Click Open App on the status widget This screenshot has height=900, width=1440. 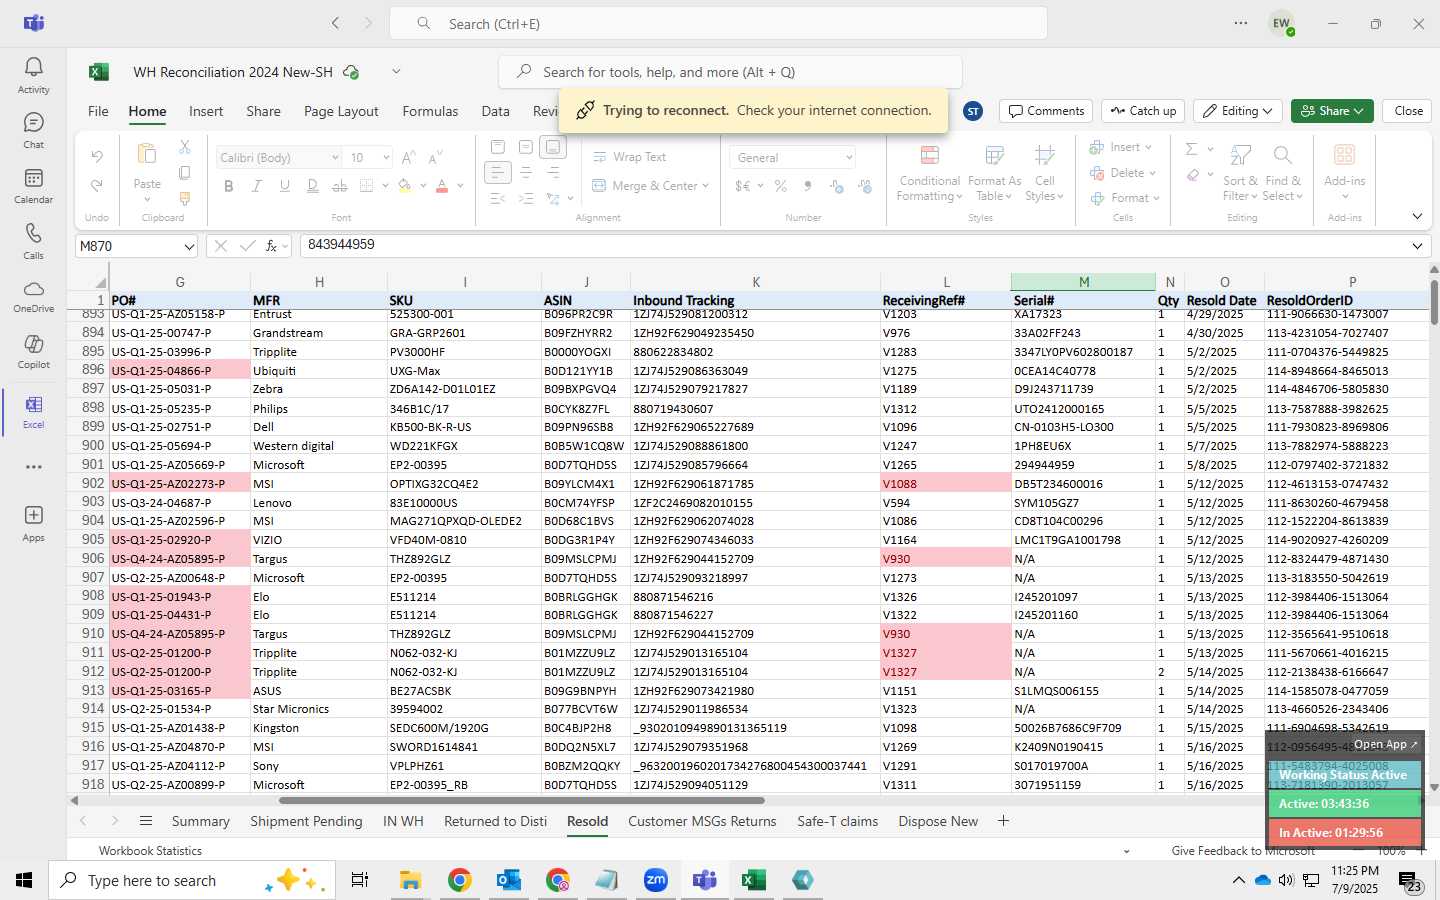click(1385, 744)
